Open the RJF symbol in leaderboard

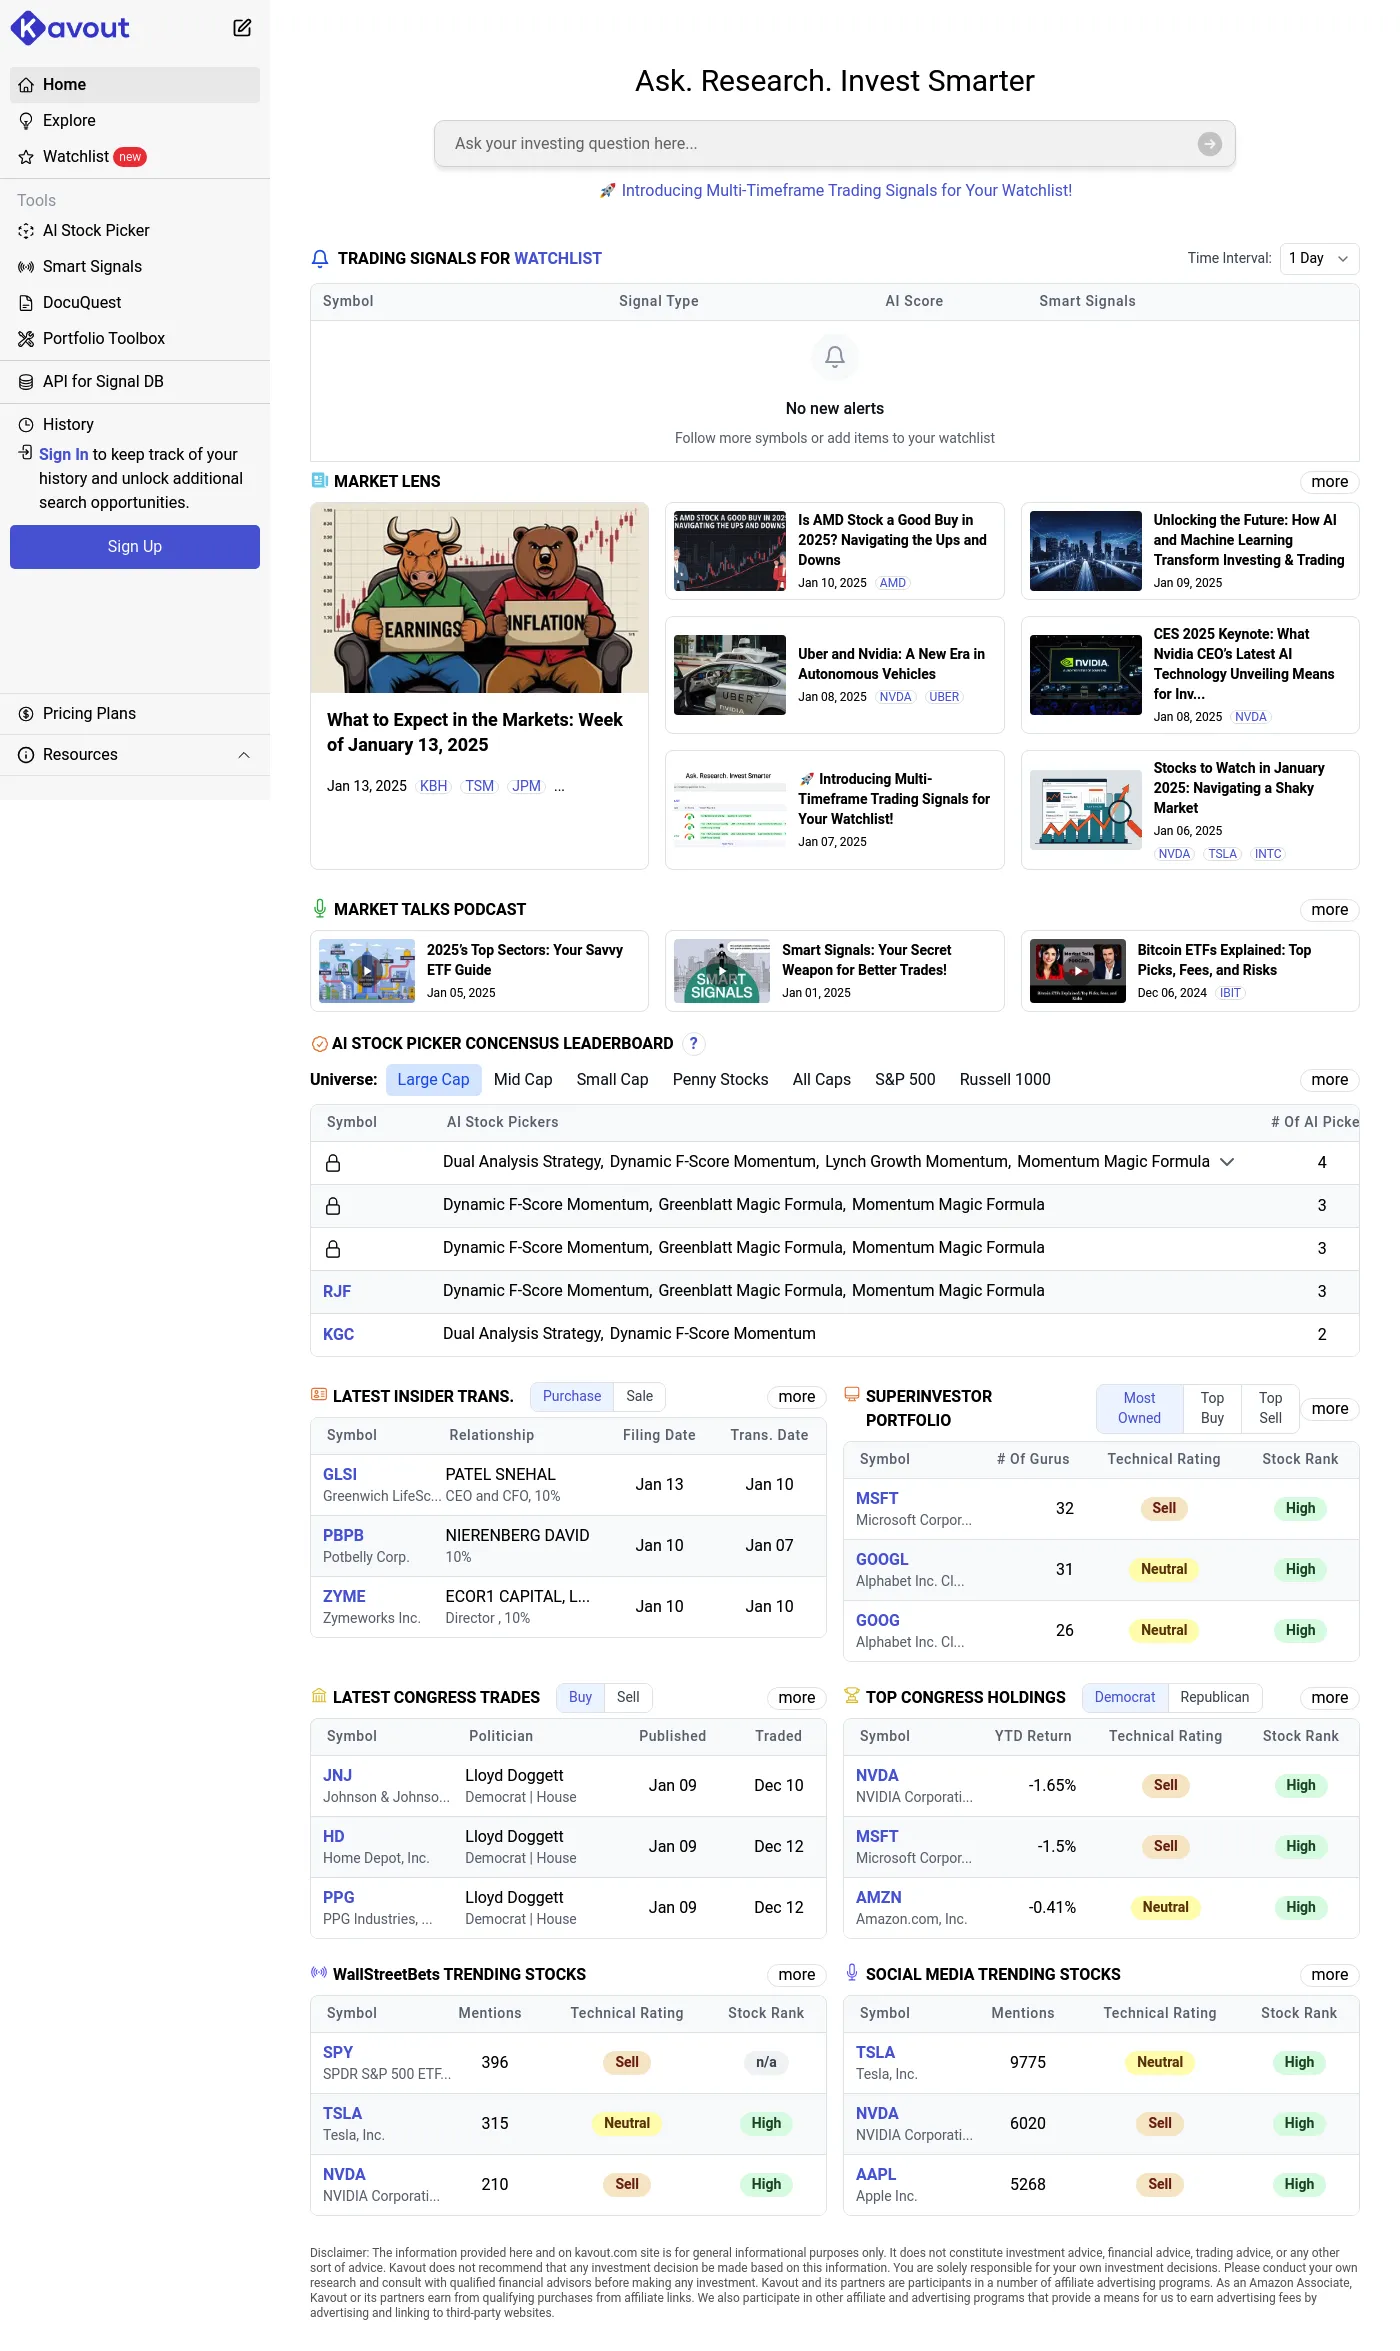pyautogui.click(x=337, y=1292)
